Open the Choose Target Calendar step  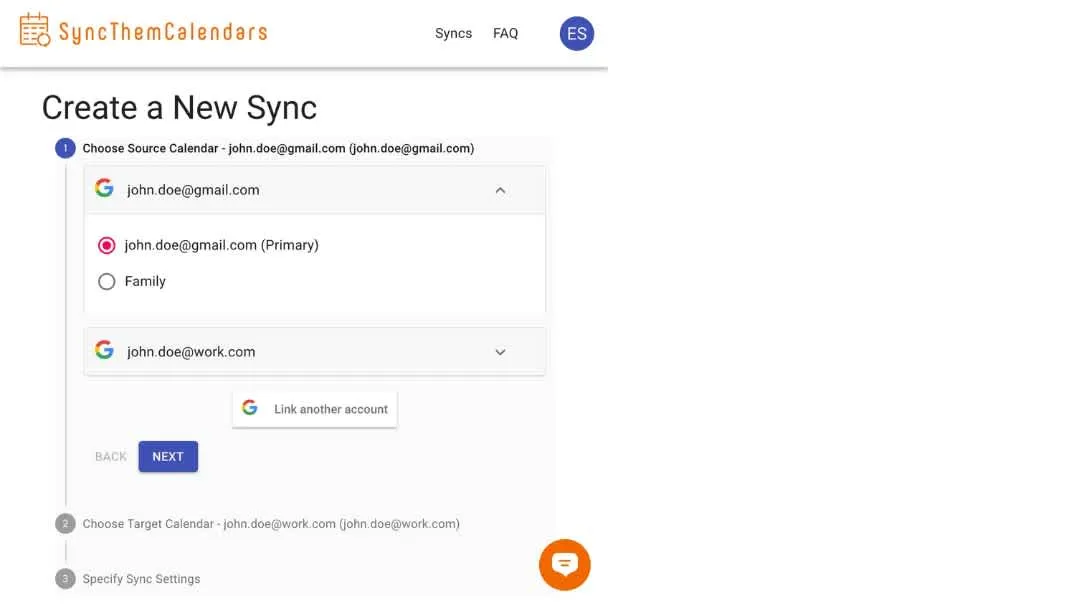tap(271, 524)
